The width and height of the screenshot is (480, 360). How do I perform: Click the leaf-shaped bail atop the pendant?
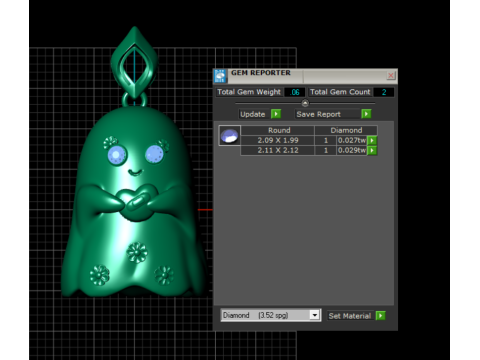tap(134, 62)
